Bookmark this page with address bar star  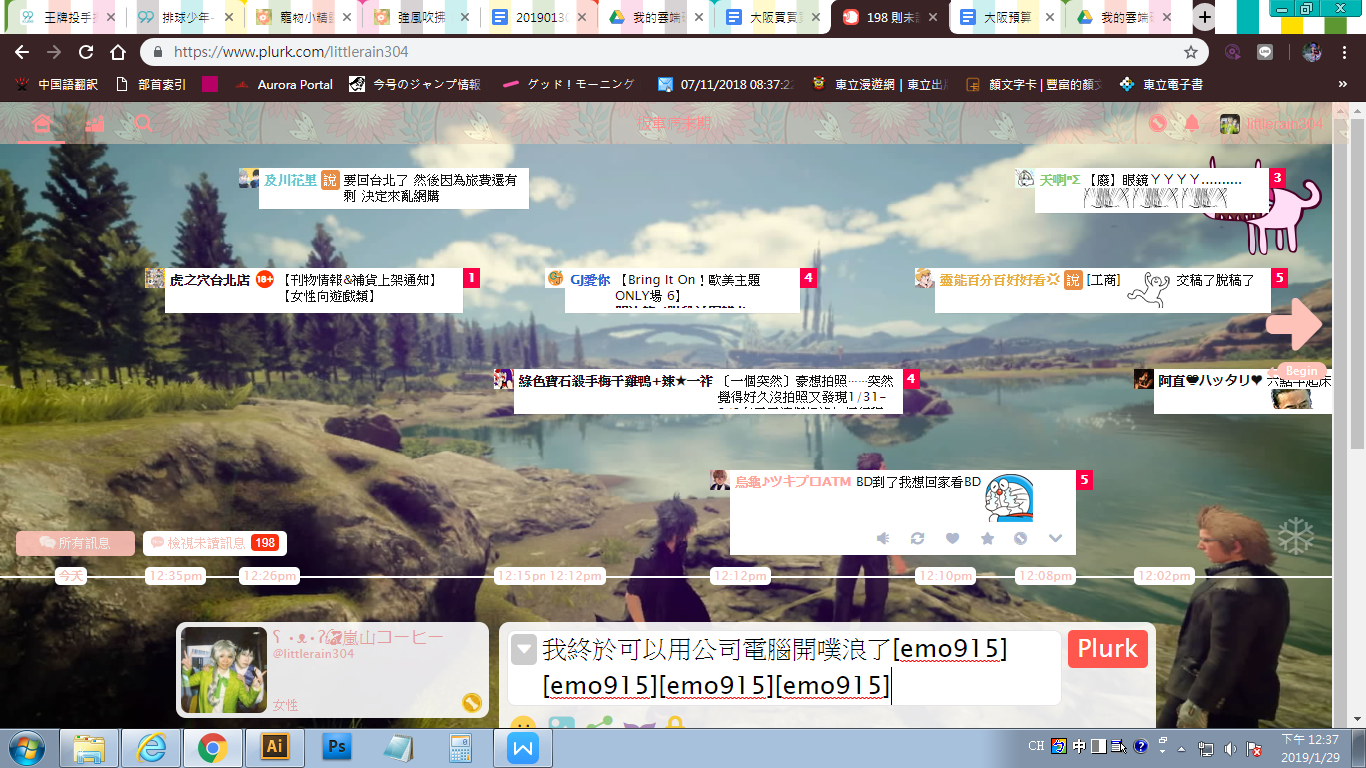1190,52
